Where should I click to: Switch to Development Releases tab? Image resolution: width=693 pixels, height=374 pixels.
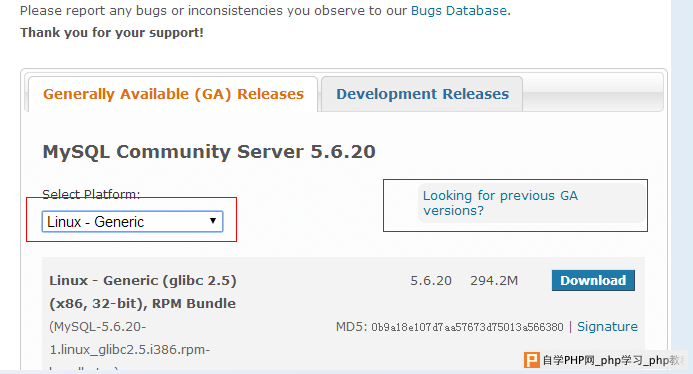422,94
